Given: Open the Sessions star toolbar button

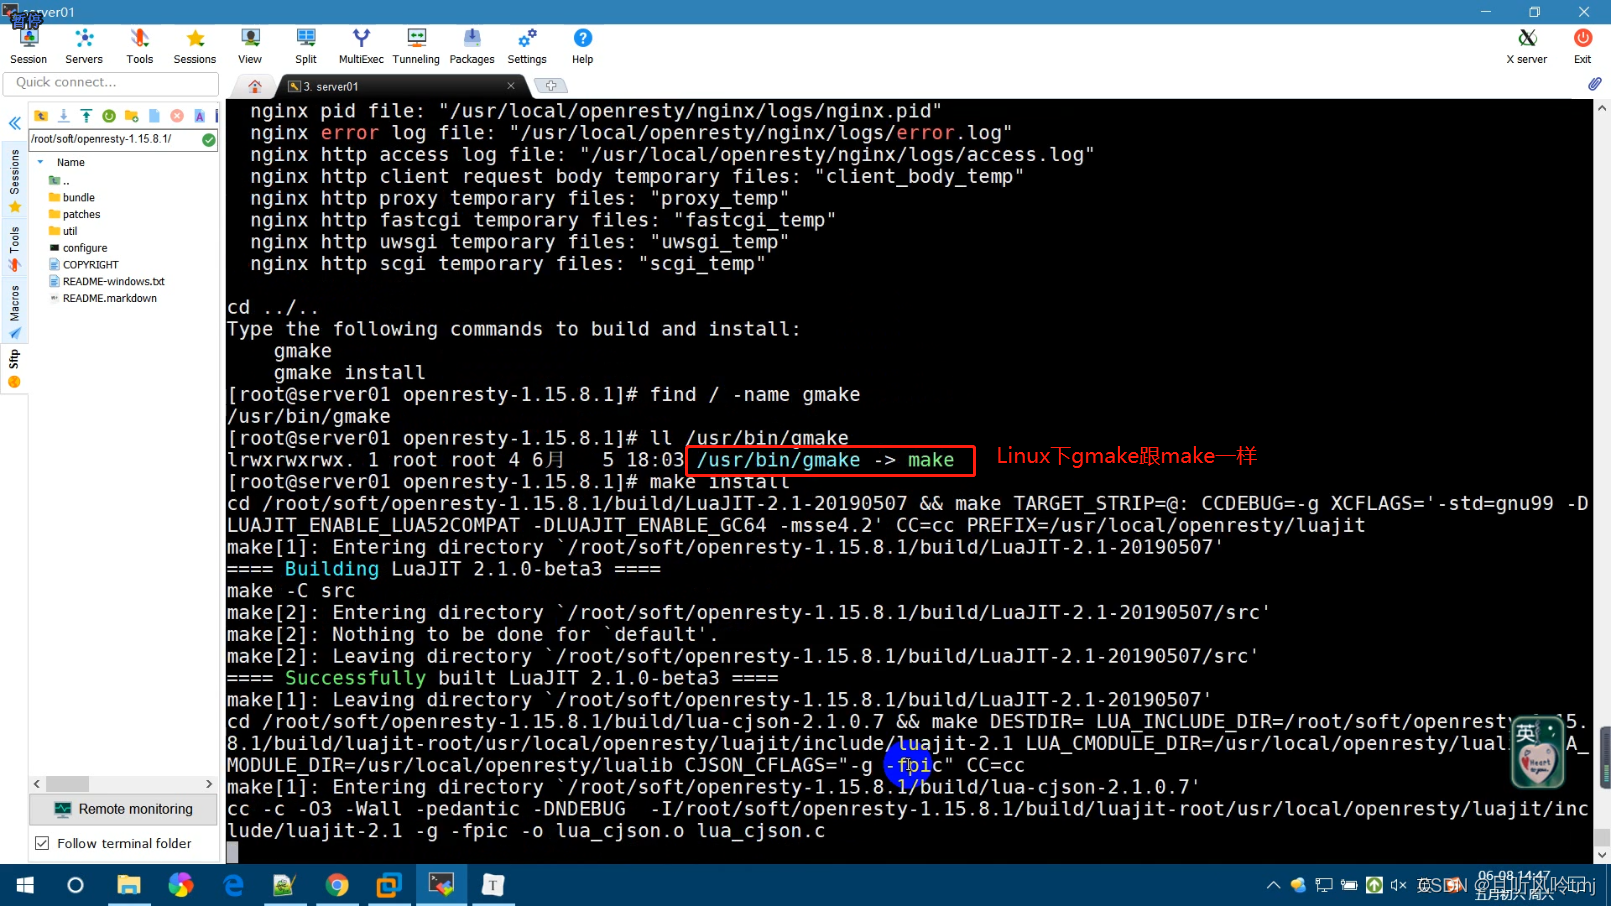Looking at the screenshot, I should pyautogui.click(x=195, y=46).
